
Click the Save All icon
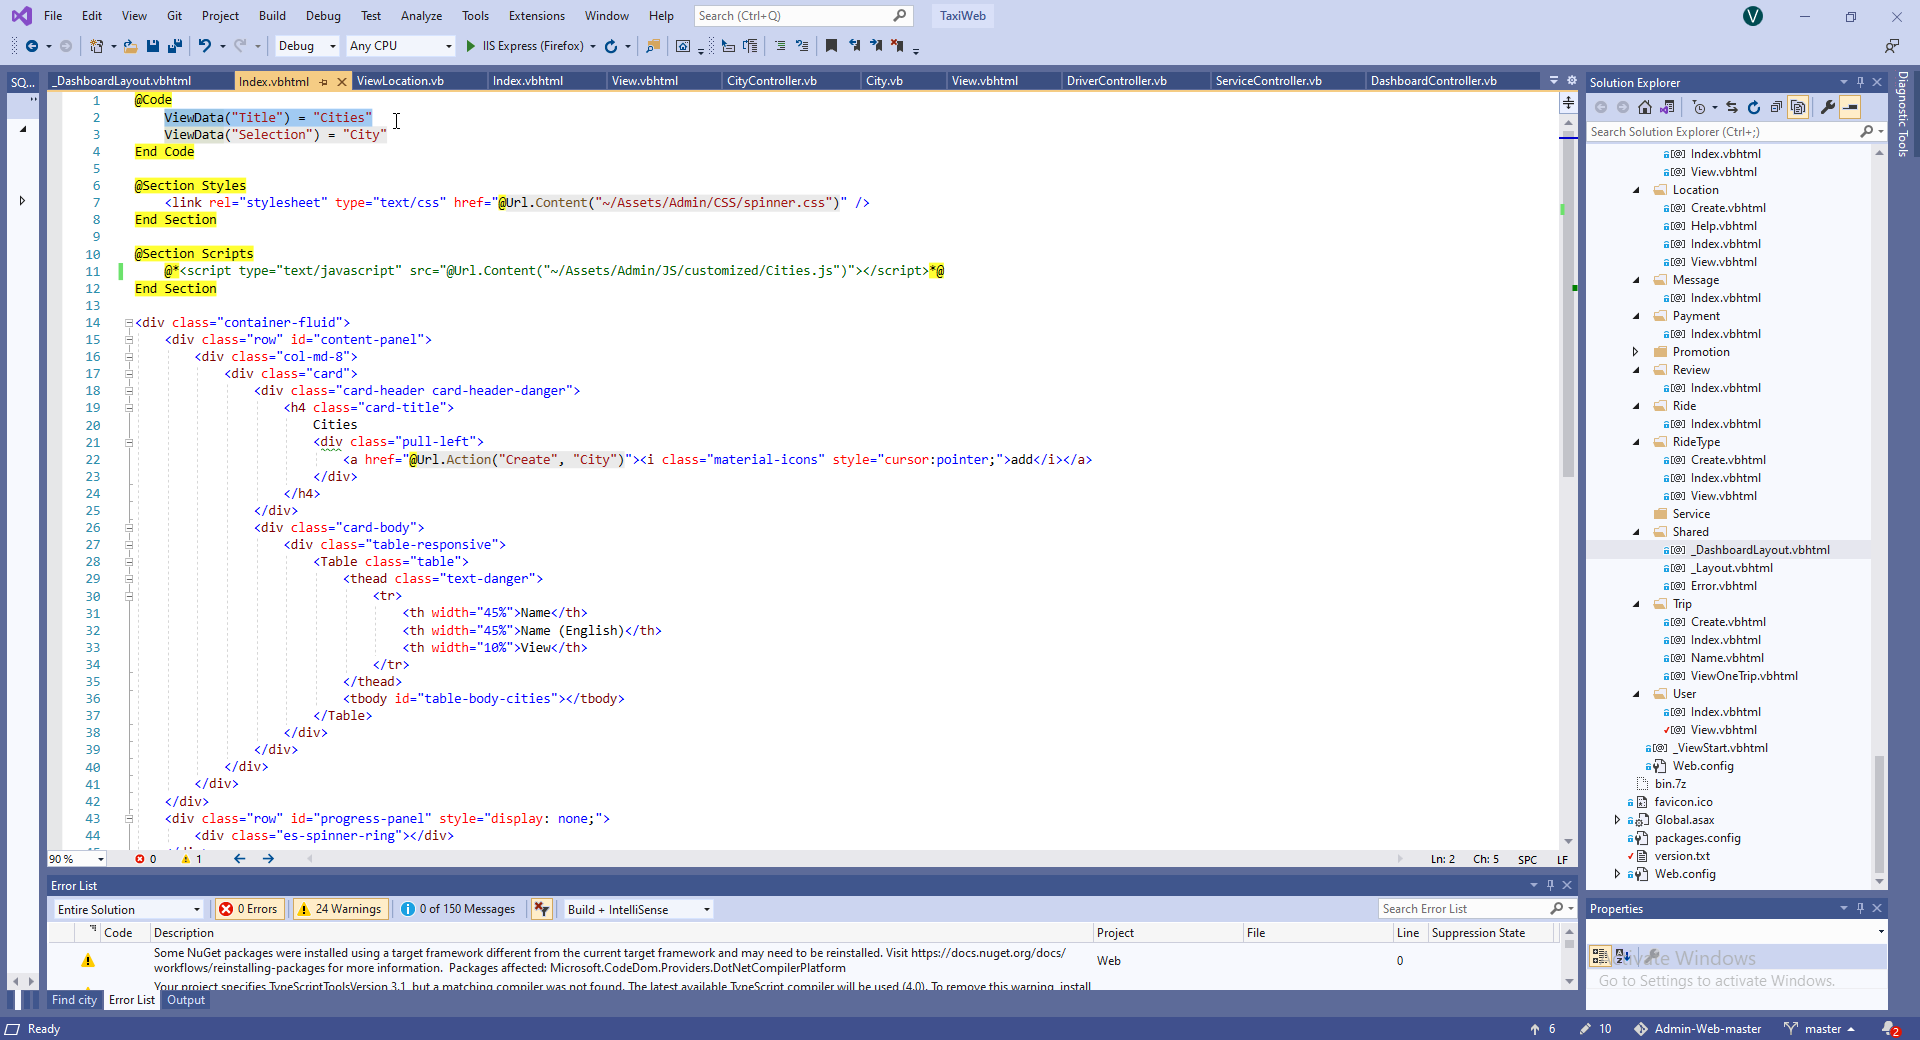click(175, 46)
